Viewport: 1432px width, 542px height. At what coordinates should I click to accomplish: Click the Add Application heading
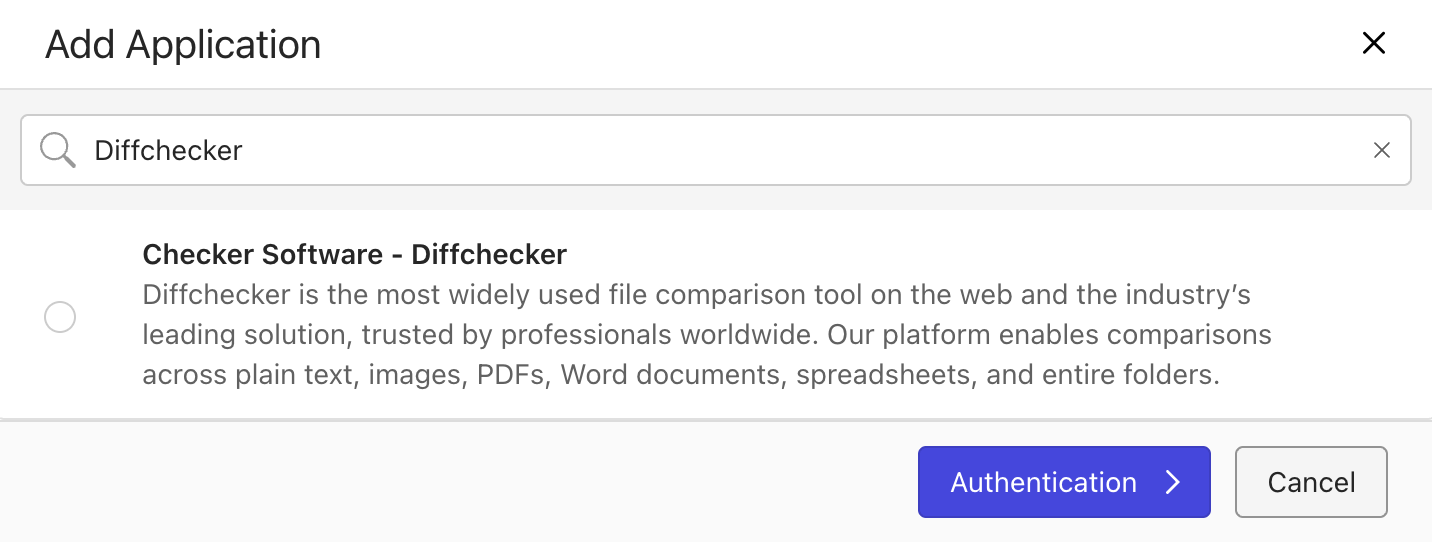[183, 45]
